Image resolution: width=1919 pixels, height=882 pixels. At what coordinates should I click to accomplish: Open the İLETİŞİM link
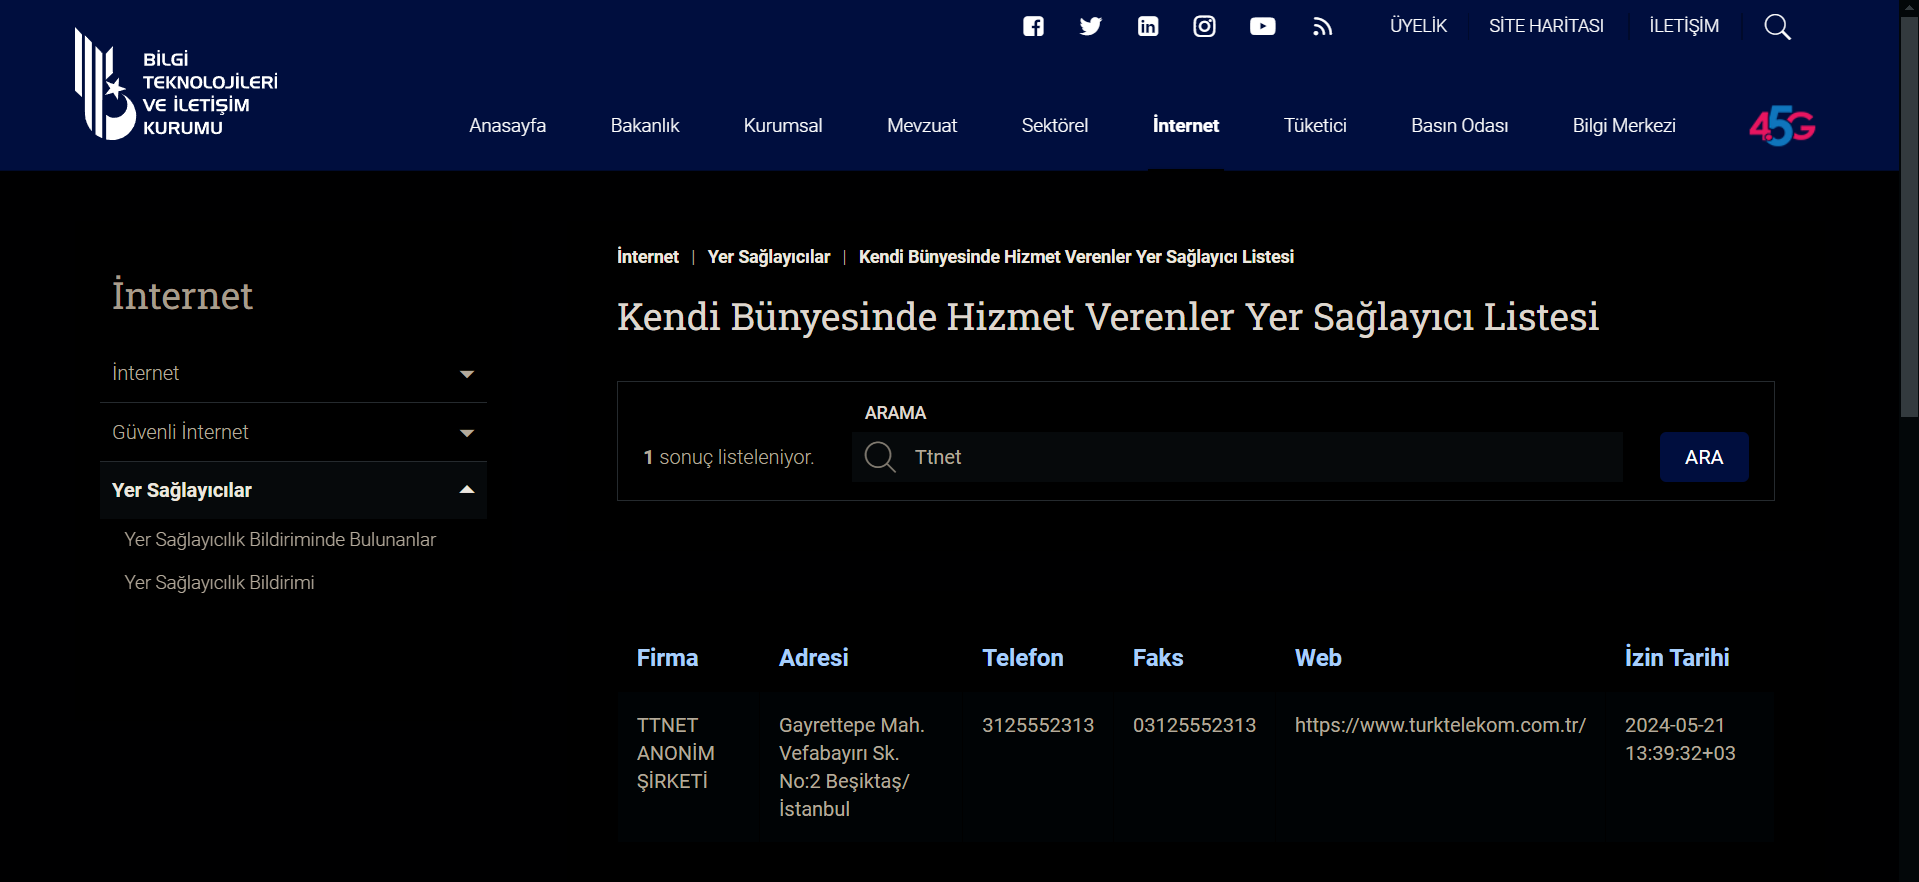1684,26
